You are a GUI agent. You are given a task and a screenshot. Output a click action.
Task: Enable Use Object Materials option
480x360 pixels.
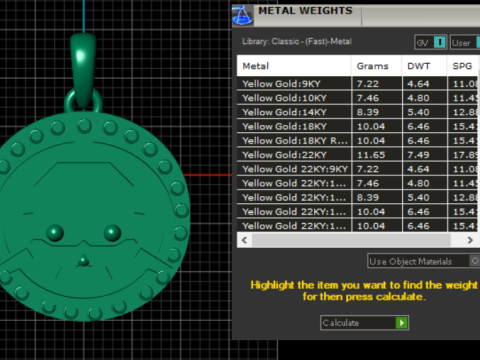pos(475,261)
